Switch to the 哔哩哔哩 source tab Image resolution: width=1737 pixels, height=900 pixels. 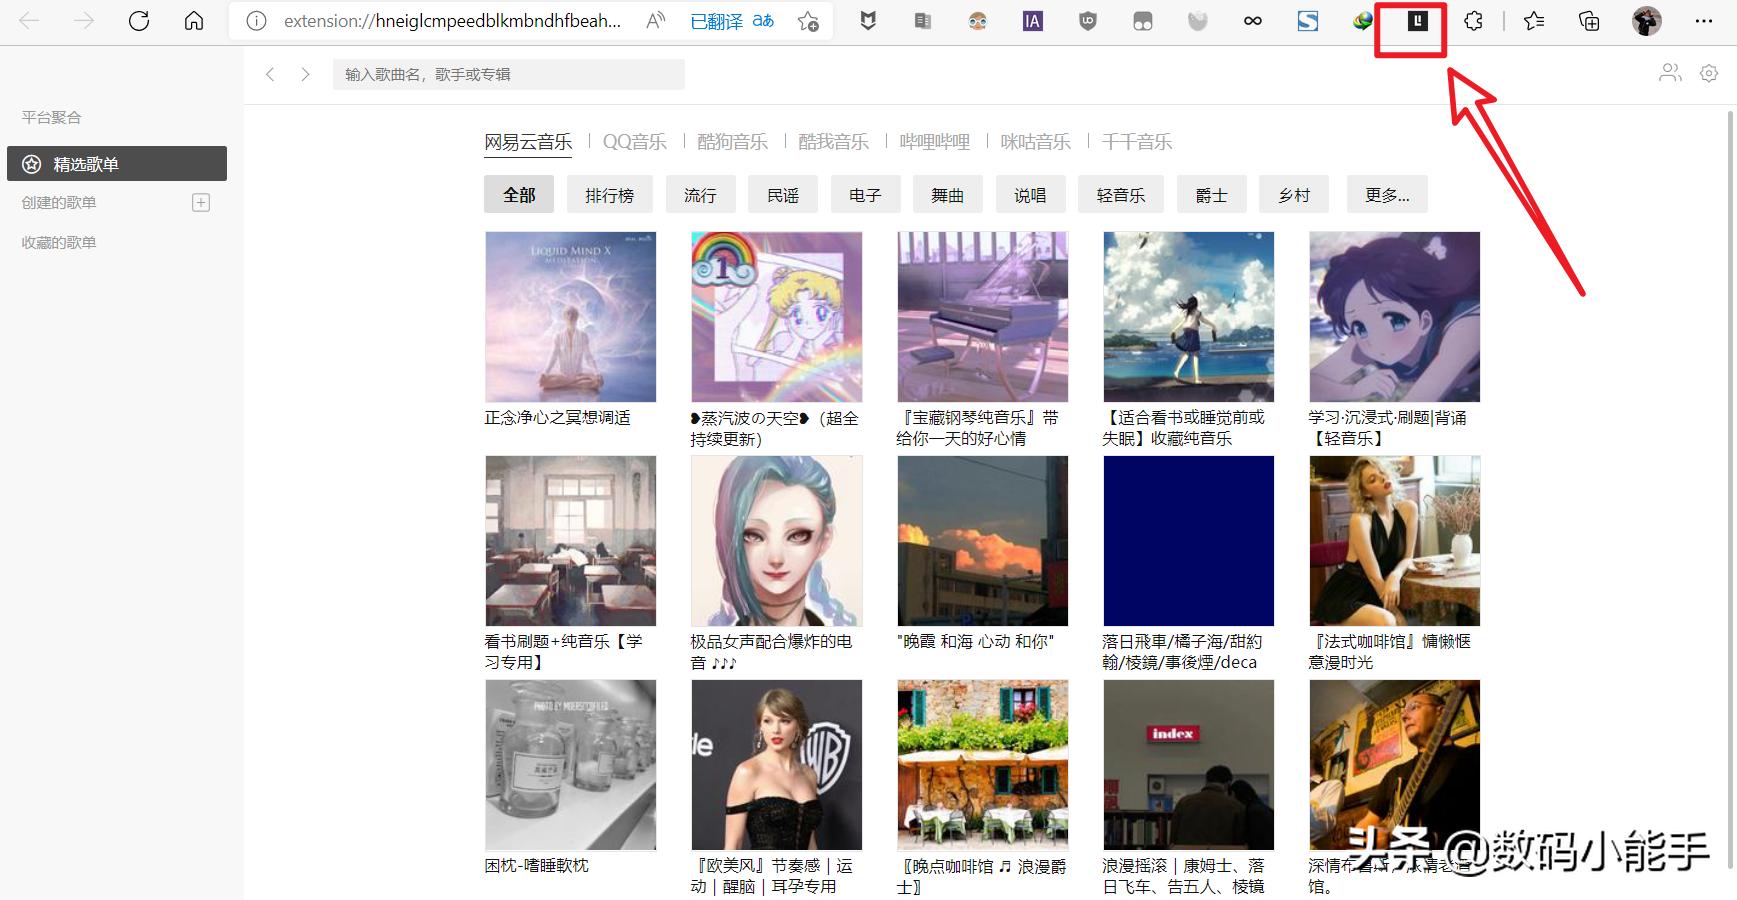936,141
